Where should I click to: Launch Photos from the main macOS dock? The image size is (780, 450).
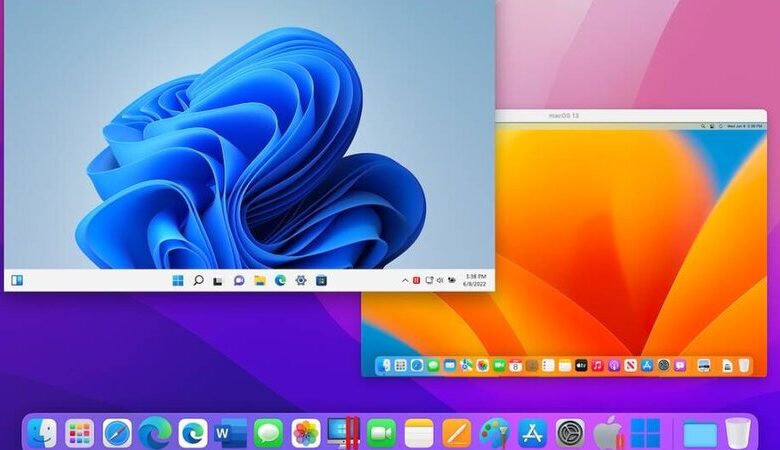tap(306, 434)
